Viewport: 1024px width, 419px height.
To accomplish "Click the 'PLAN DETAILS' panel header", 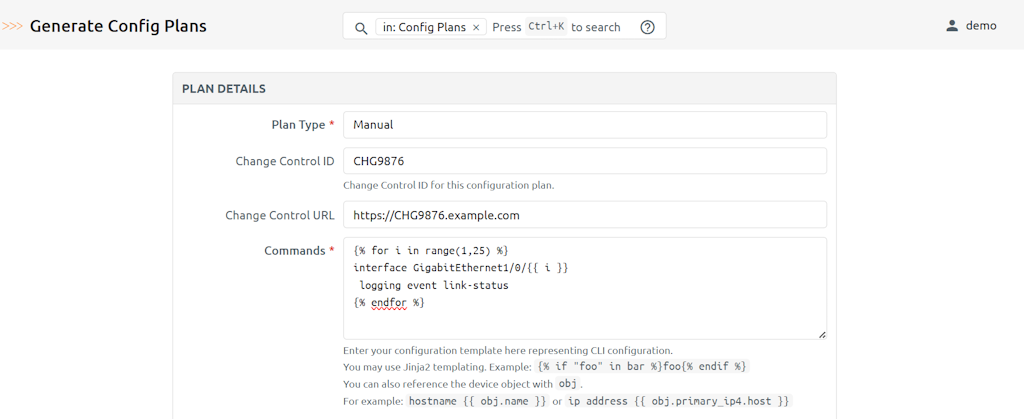I will (x=504, y=88).
